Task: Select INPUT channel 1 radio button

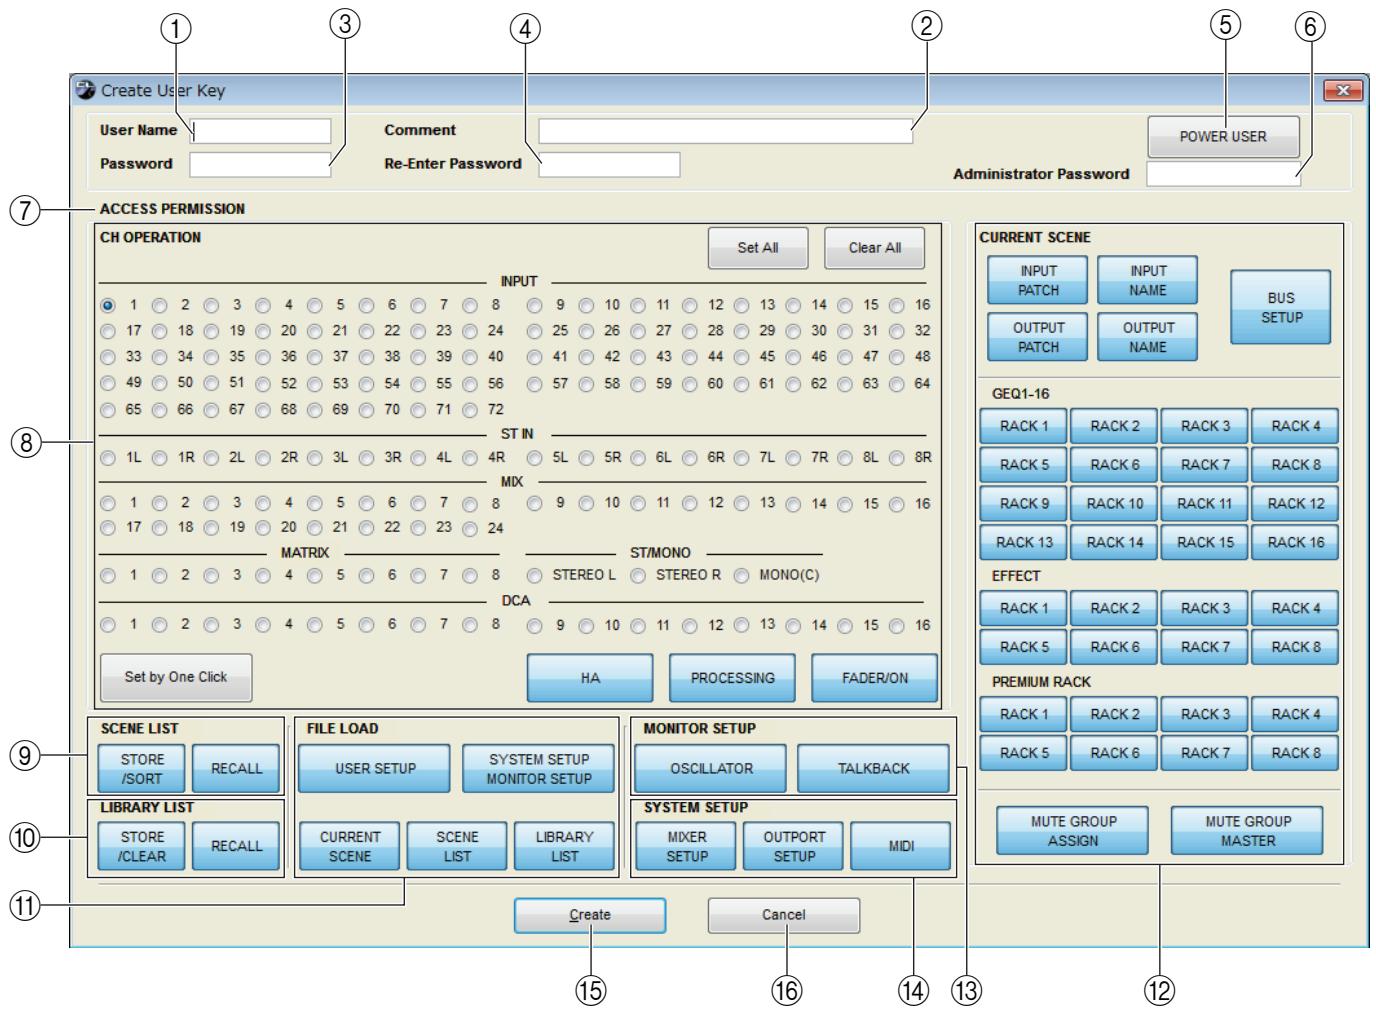Action: click(x=108, y=305)
